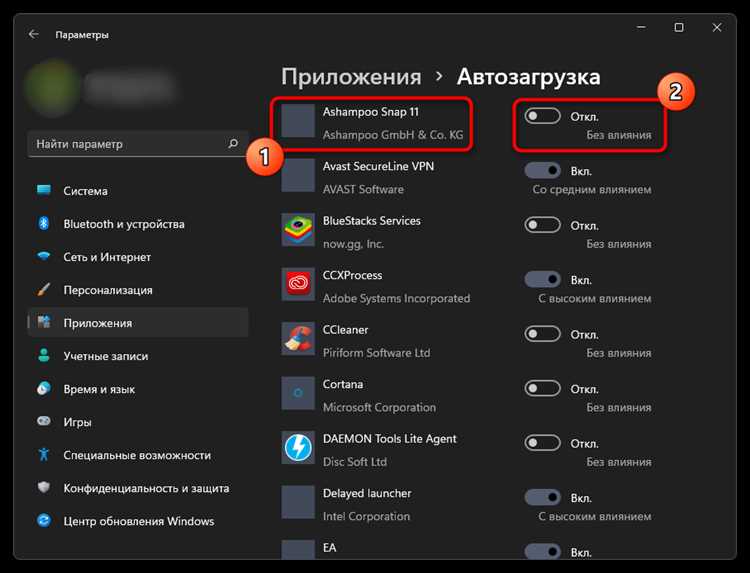Click the Сеть и Интернет Wi-Fi icon

coord(44,256)
